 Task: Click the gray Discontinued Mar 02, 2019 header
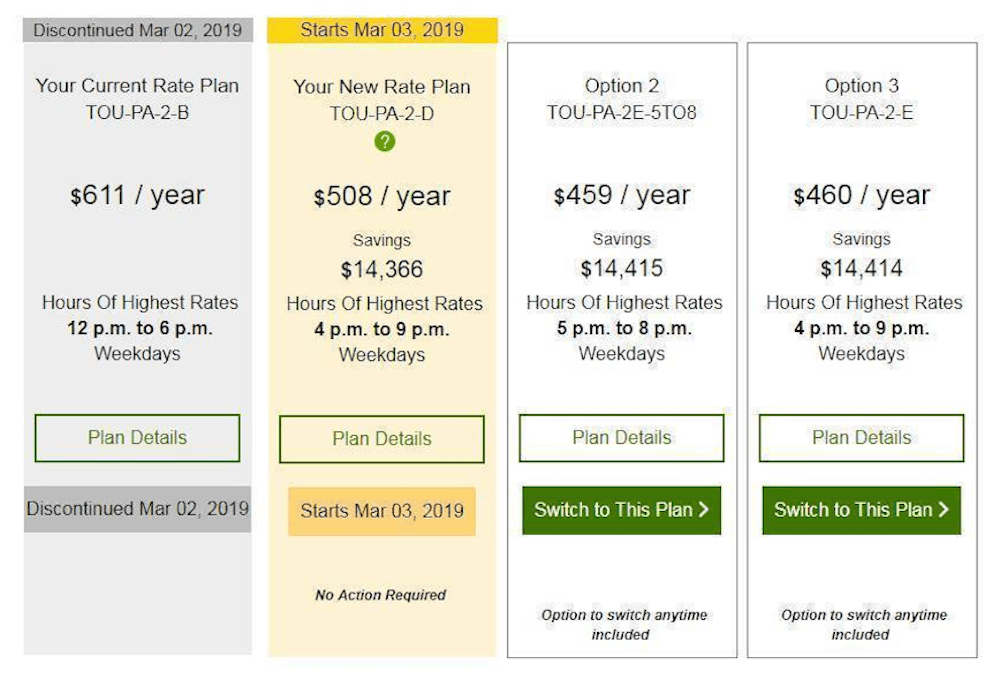coord(138,30)
